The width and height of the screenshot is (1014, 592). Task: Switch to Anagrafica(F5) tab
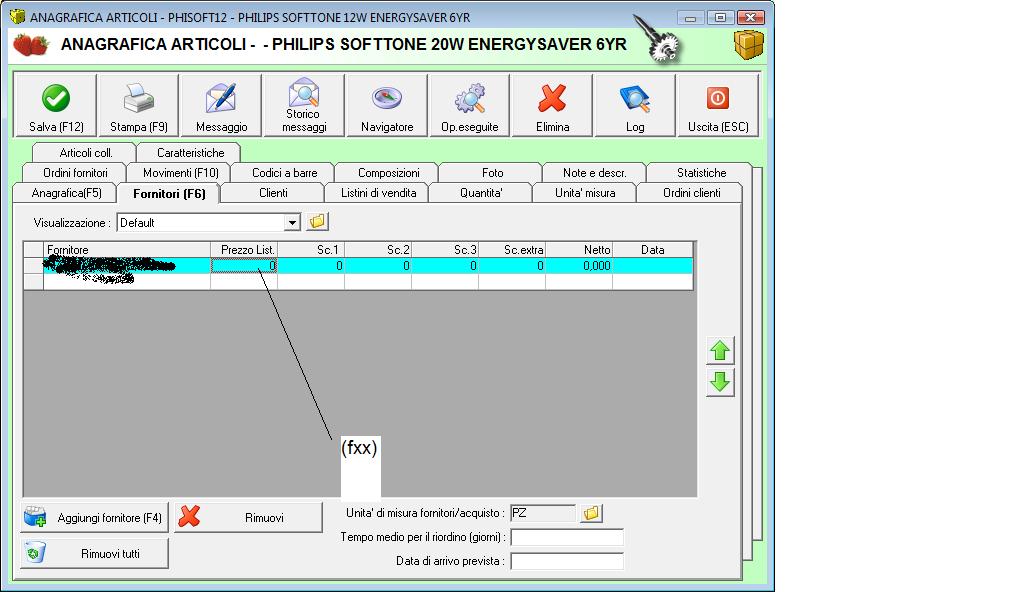coord(66,193)
